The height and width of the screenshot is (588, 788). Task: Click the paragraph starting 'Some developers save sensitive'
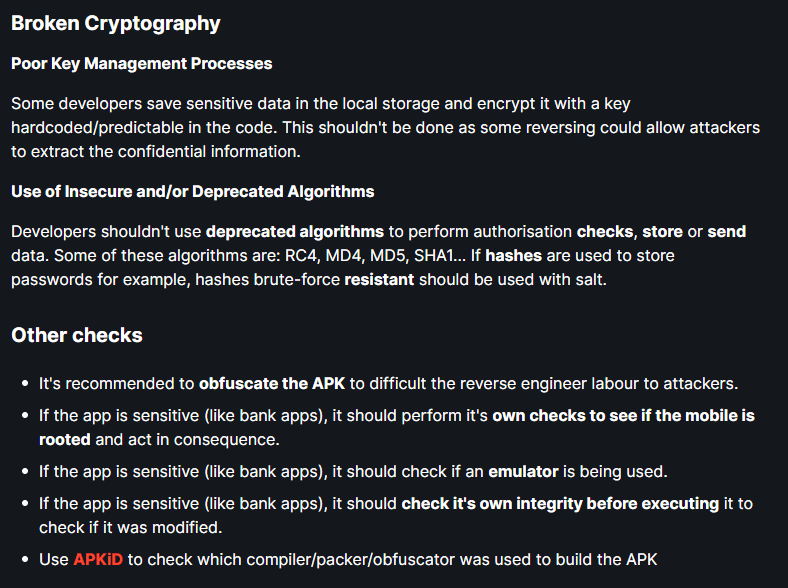pyautogui.click(x=385, y=127)
